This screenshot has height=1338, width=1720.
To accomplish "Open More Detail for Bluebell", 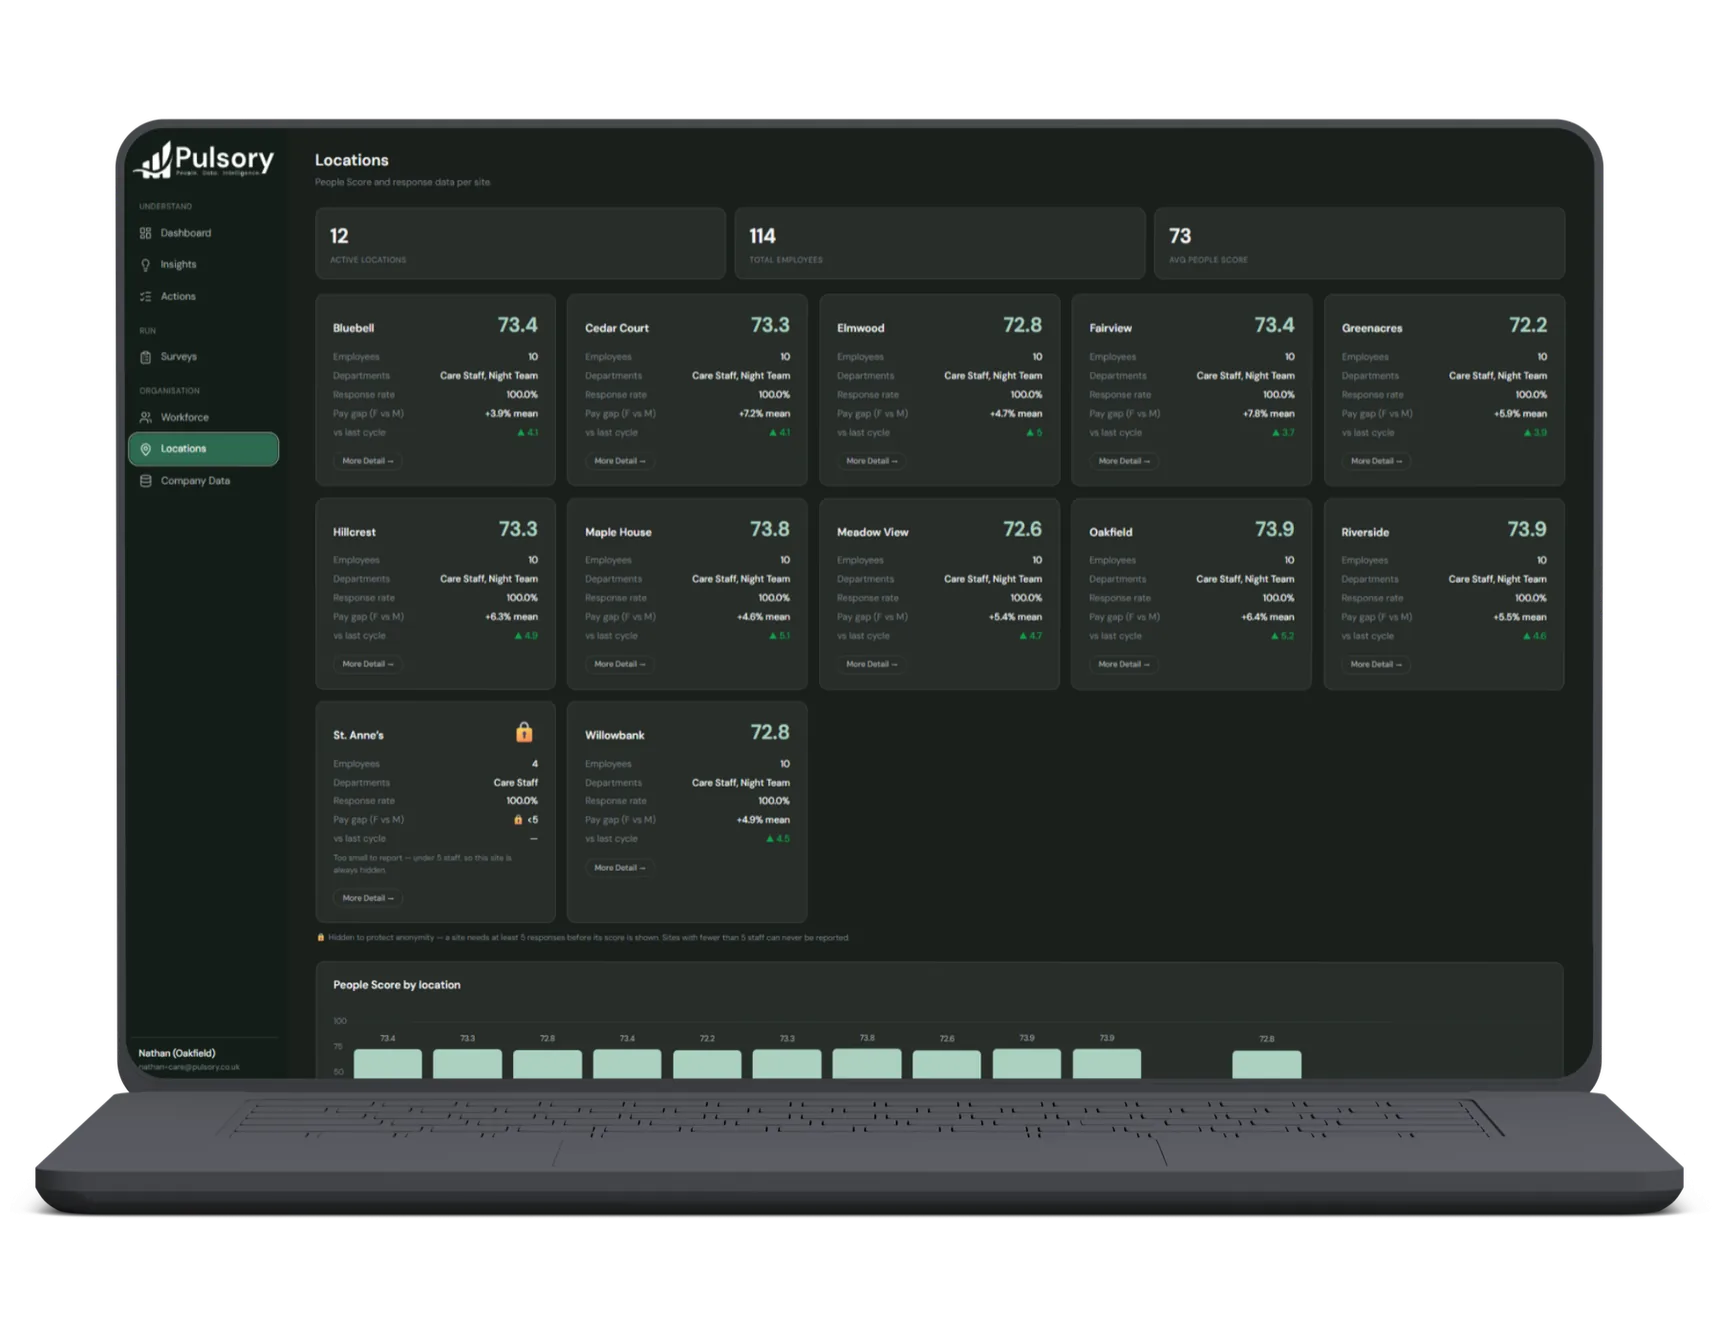I will coord(368,461).
